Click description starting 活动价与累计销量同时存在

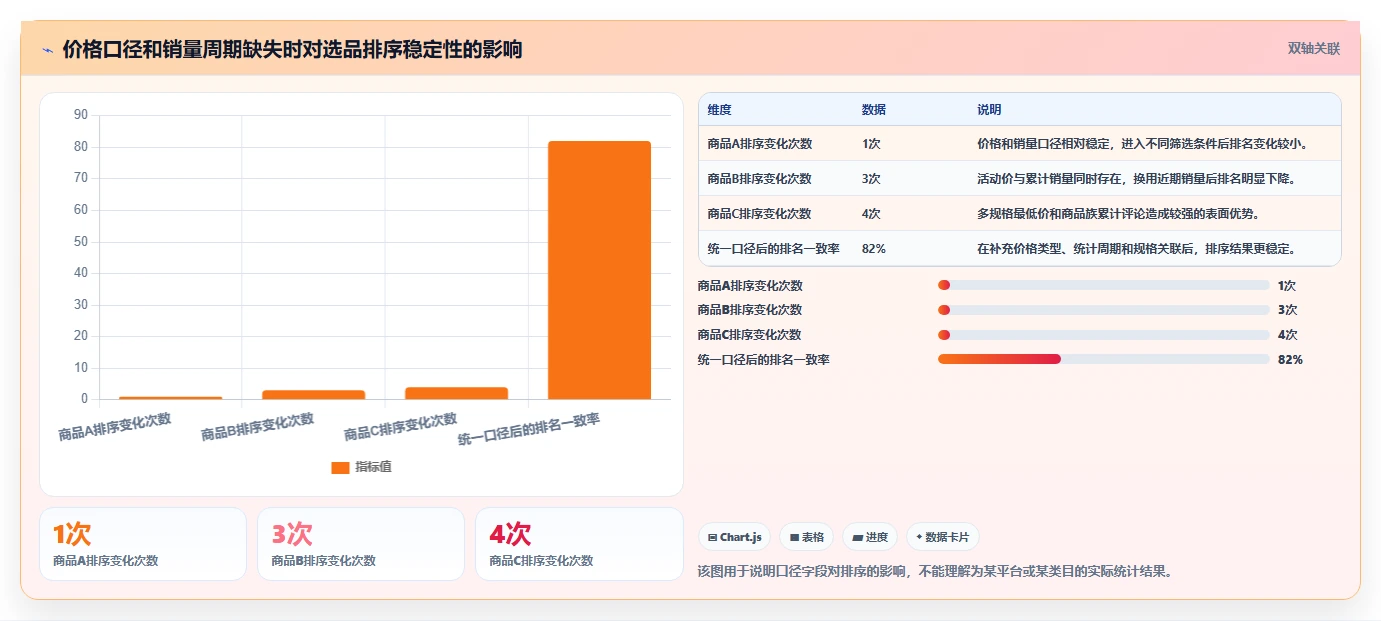1136,179
